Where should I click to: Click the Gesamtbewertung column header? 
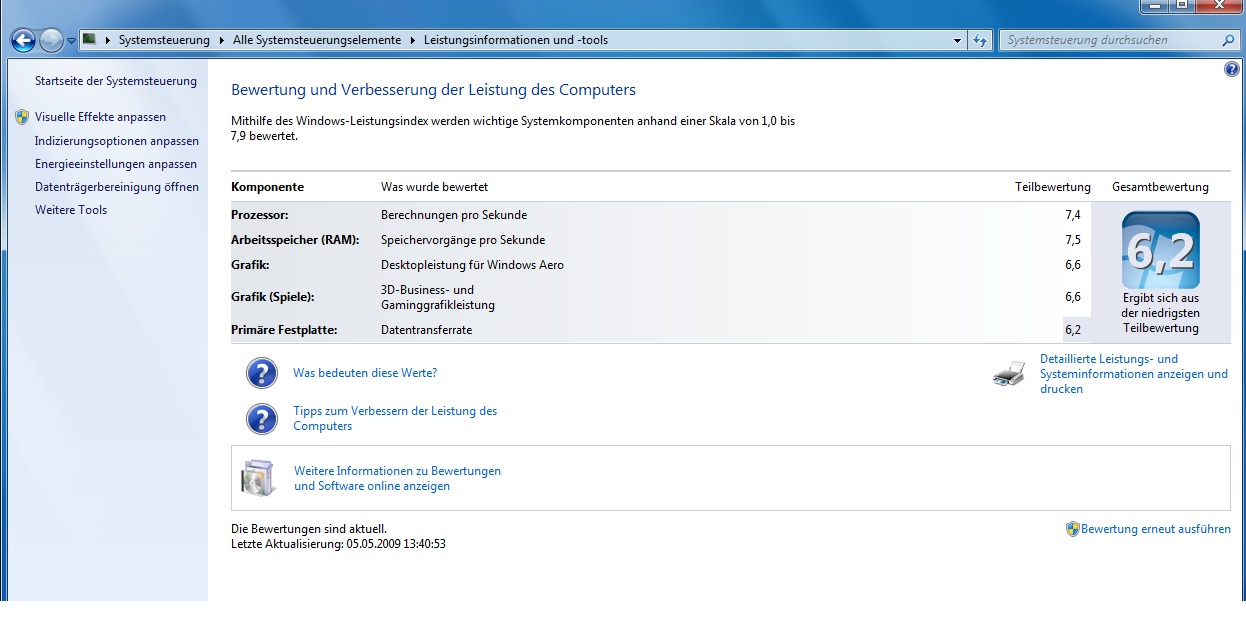tap(1160, 187)
